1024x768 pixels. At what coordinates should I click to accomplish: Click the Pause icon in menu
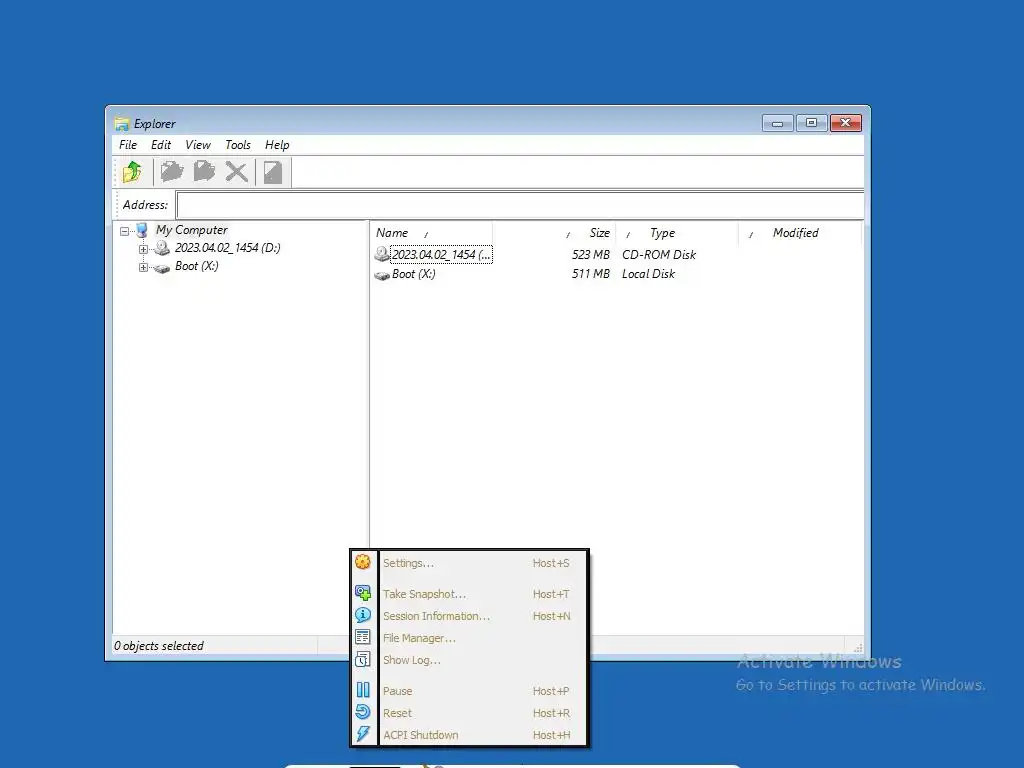pos(363,690)
